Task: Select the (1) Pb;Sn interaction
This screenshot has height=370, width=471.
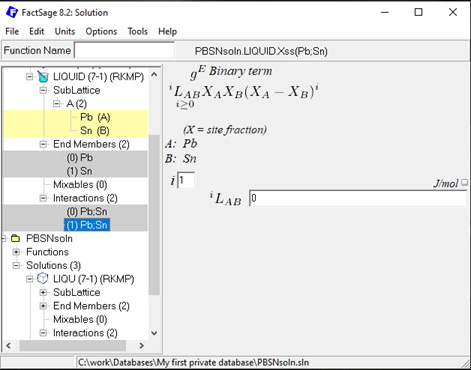Action: click(87, 225)
